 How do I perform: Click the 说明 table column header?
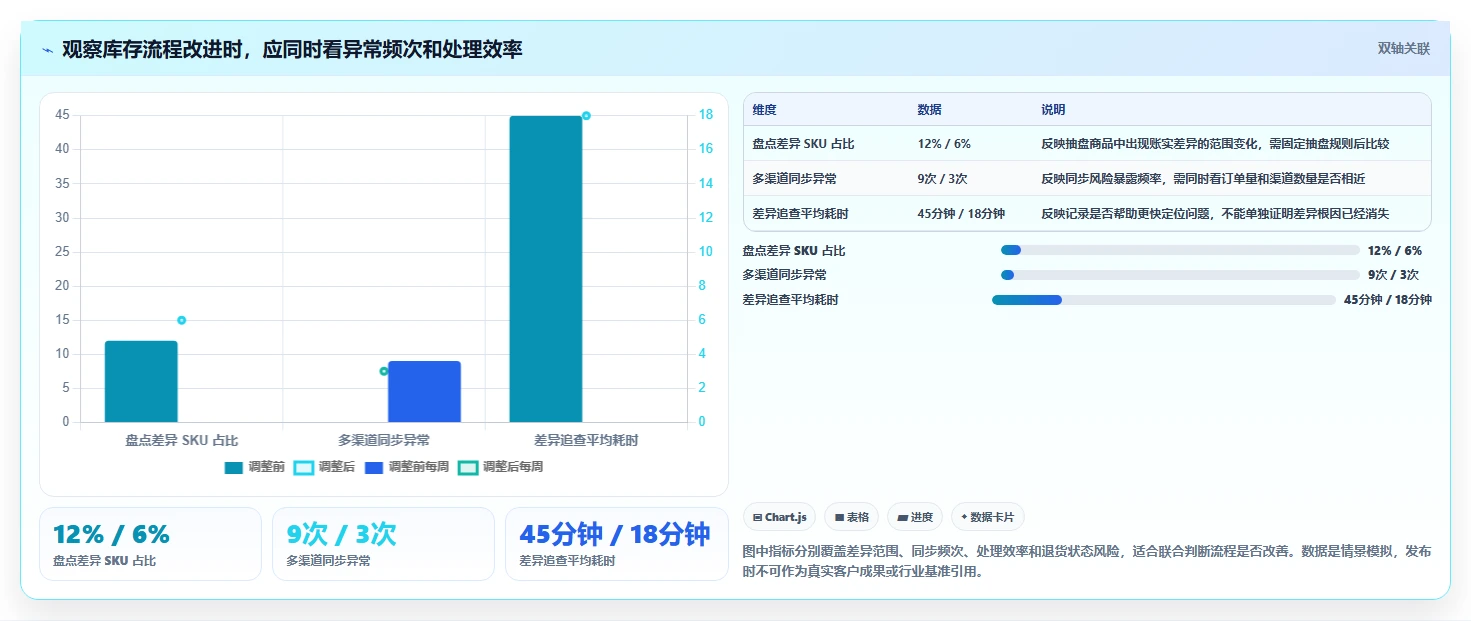1053,110
